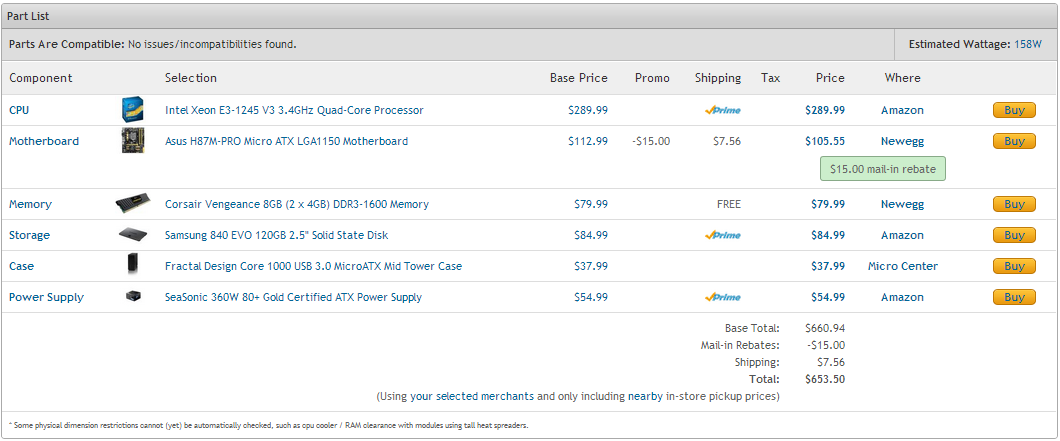Open the CPU component link

[19, 110]
